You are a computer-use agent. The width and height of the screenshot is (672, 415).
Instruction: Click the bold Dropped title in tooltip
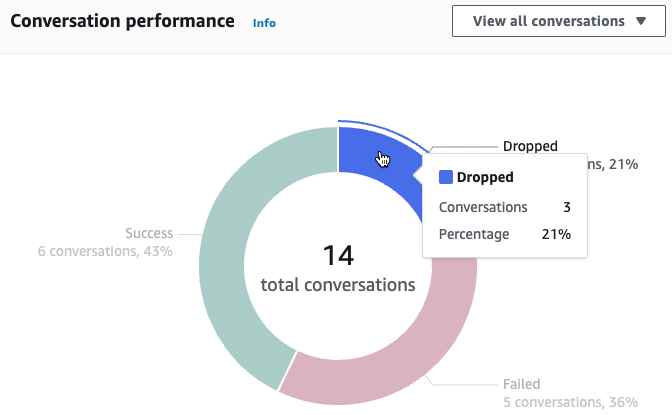click(x=485, y=177)
